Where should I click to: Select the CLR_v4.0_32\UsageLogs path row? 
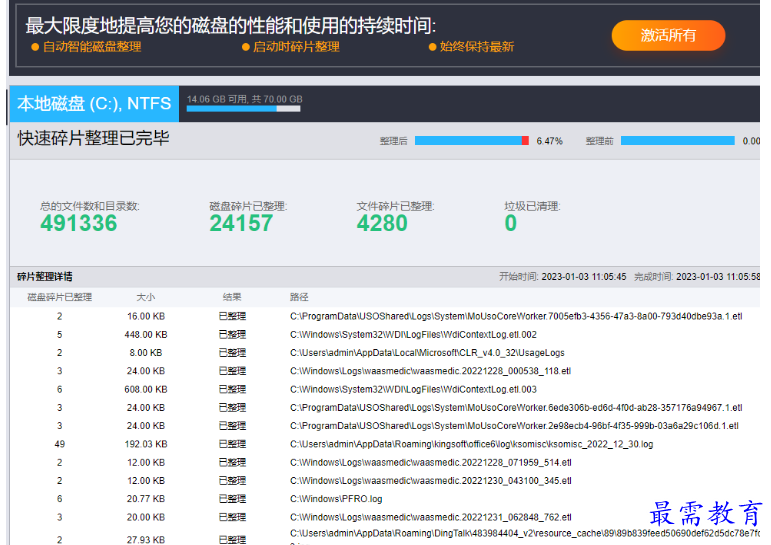click(385, 353)
